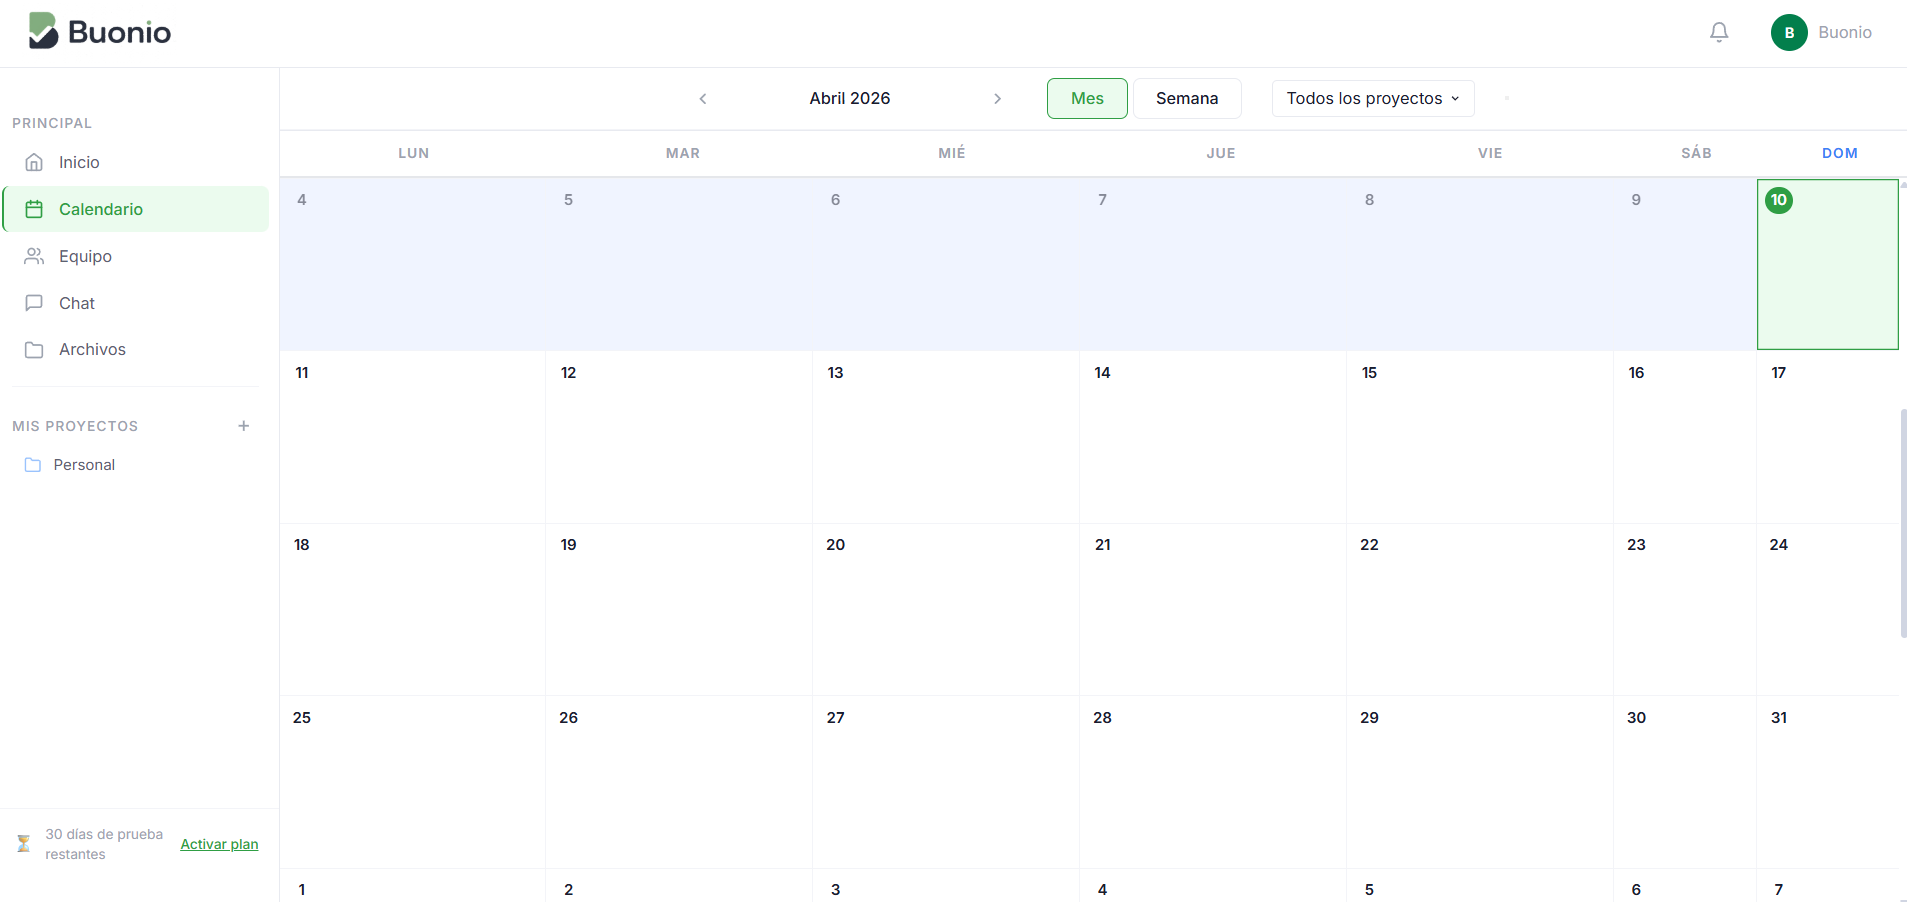Select day 25 cell

[x=413, y=782]
